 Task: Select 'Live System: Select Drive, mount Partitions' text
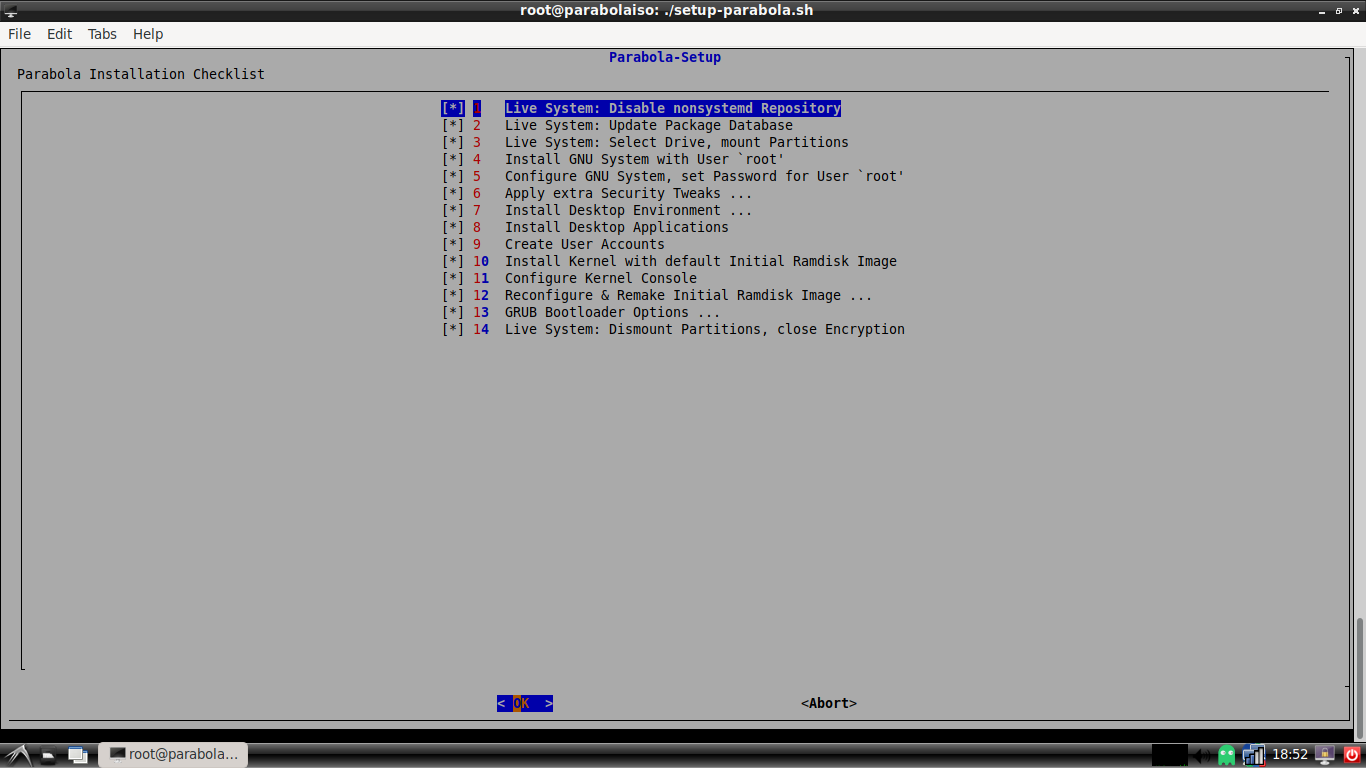(677, 142)
